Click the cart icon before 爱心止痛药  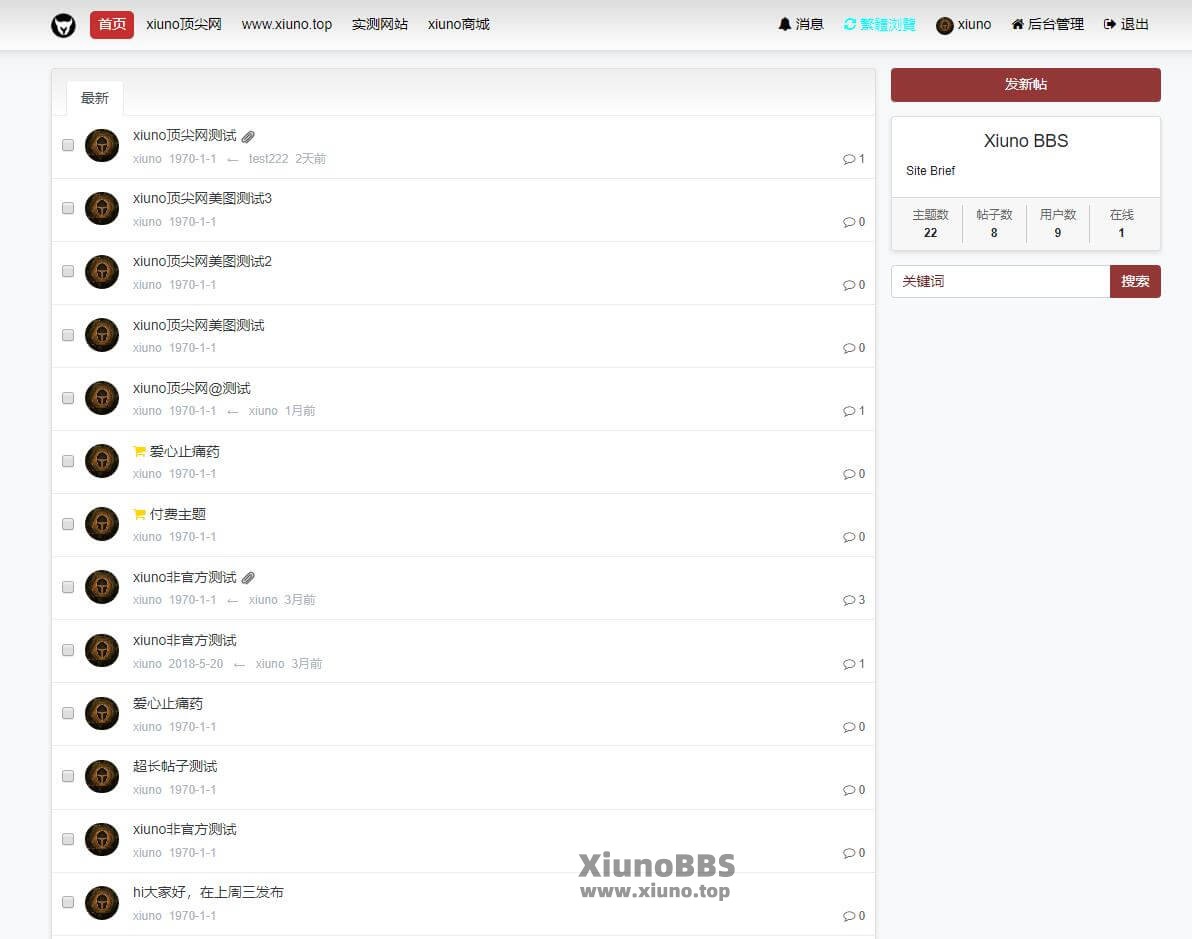pos(139,452)
